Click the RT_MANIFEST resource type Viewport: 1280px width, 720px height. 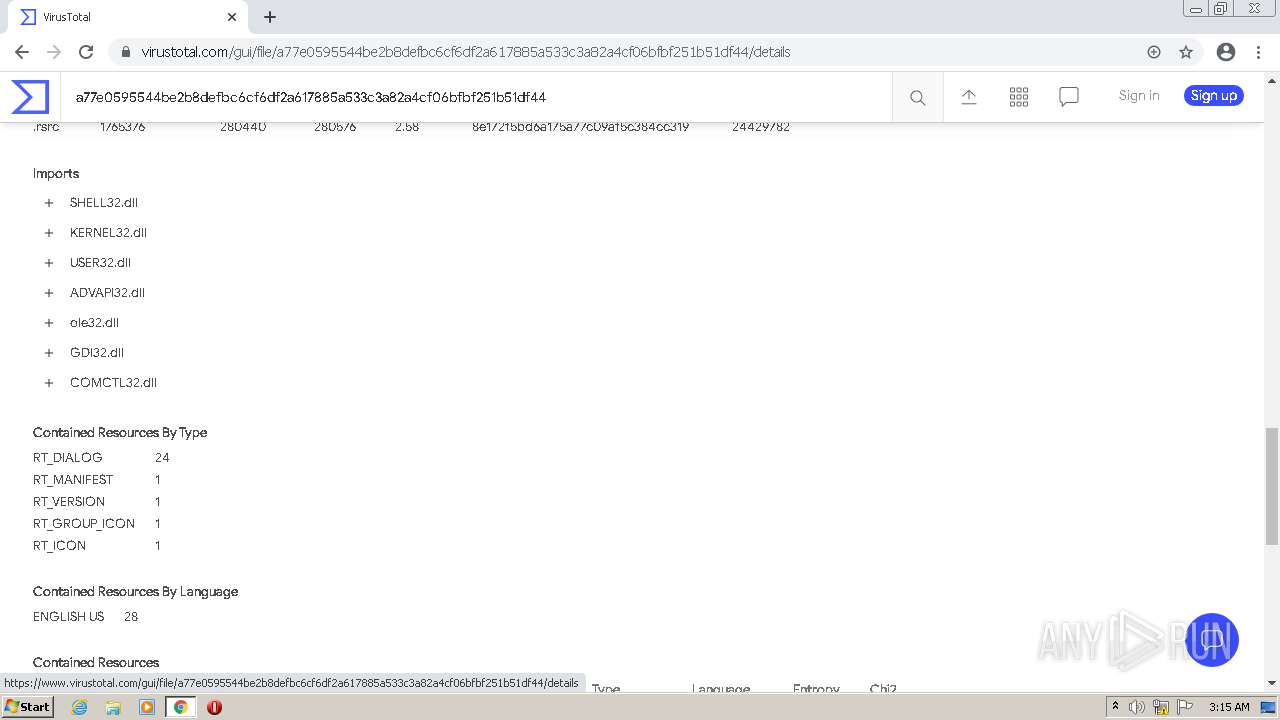pos(73,479)
